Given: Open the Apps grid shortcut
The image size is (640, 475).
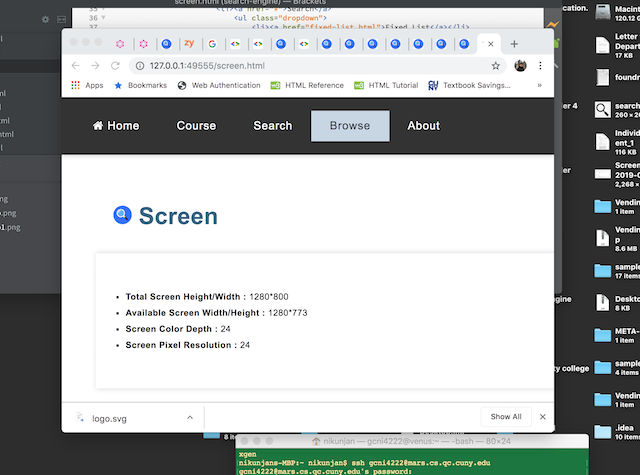Looking at the screenshot, I should [87, 86].
